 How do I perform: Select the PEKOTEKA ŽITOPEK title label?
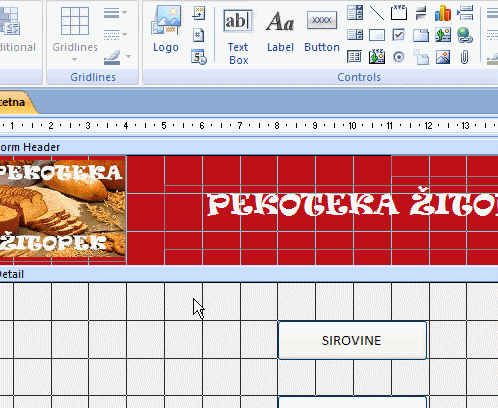click(x=352, y=204)
